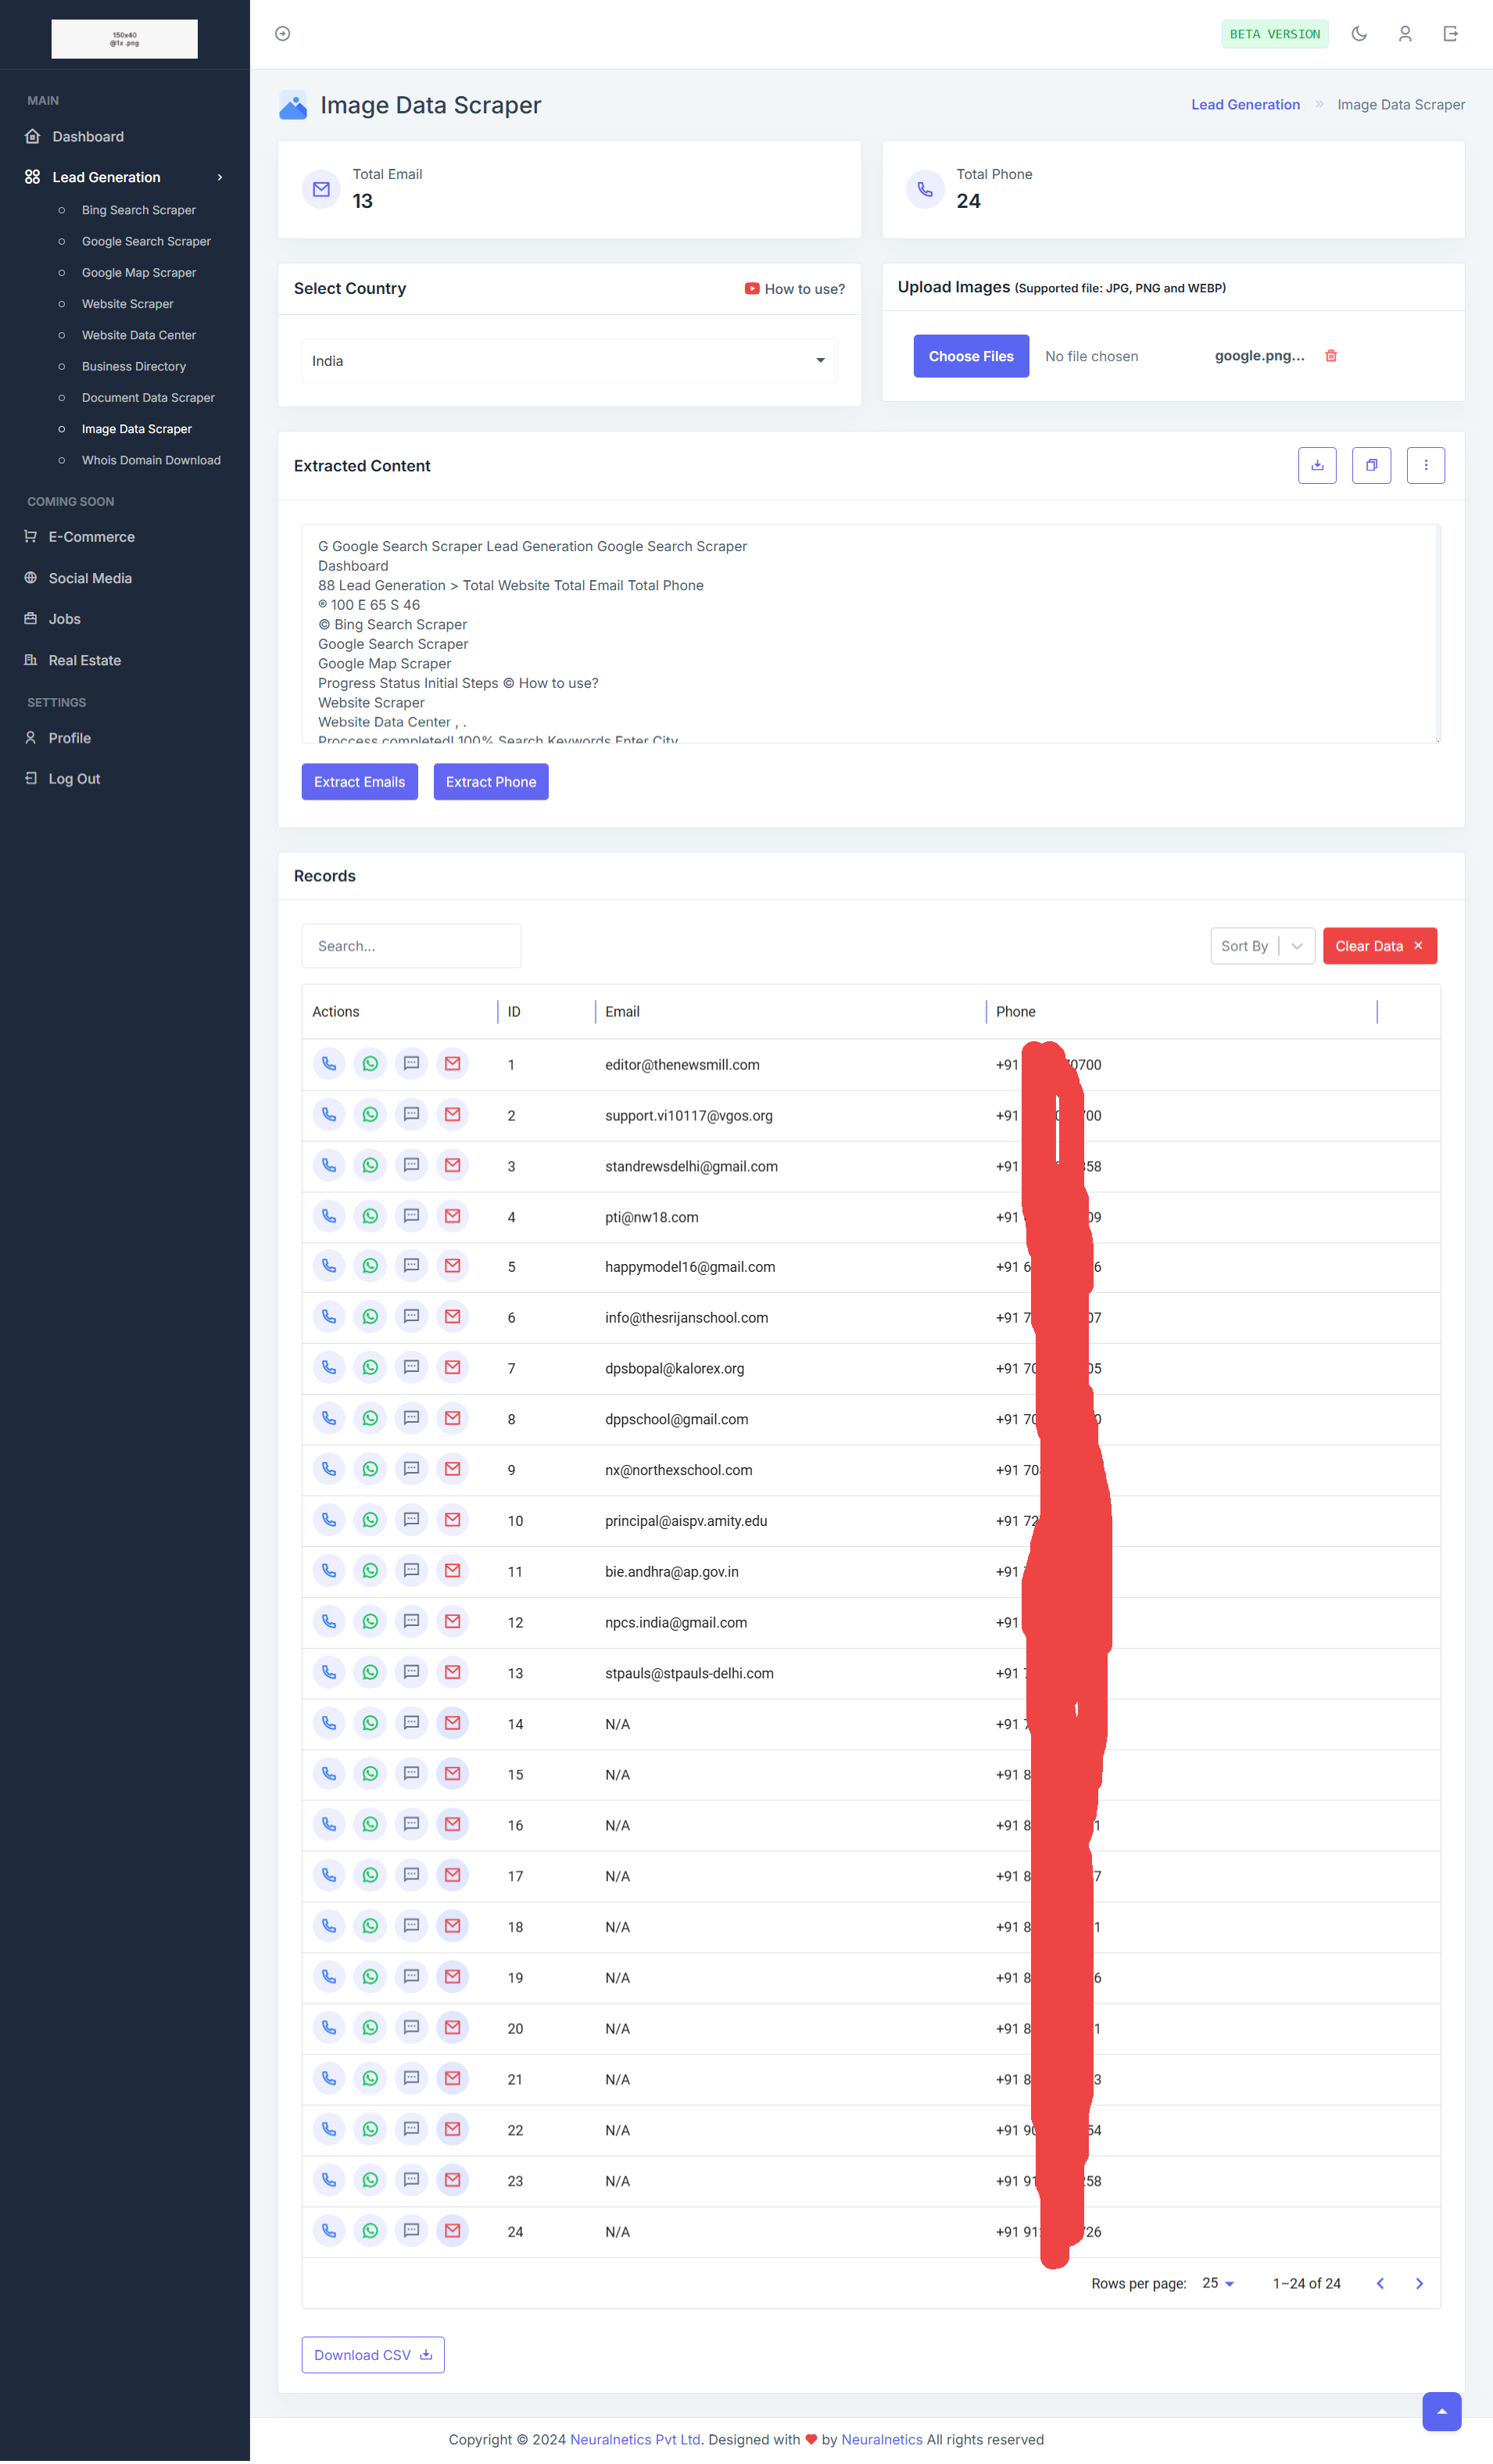Open Real Estate sidebar section
Viewport: 1493px width, 2464px height.
point(84,660)
